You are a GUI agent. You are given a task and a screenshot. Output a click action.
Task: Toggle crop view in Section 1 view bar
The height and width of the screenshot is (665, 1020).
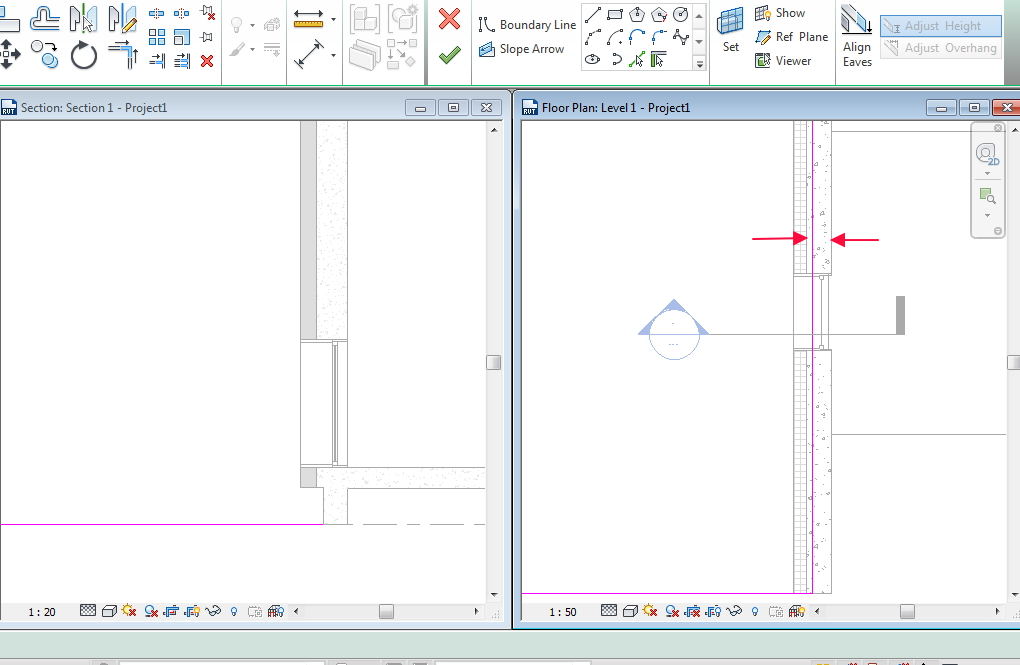point(171,611)
